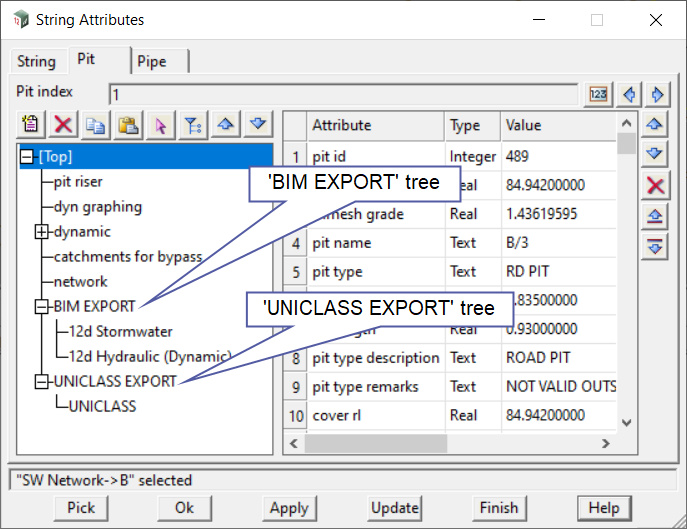Image resolution: width=687 pixels, height=529 pixels.
Task: Click the copy icon in tree toolbar
Action: point(96,124)
